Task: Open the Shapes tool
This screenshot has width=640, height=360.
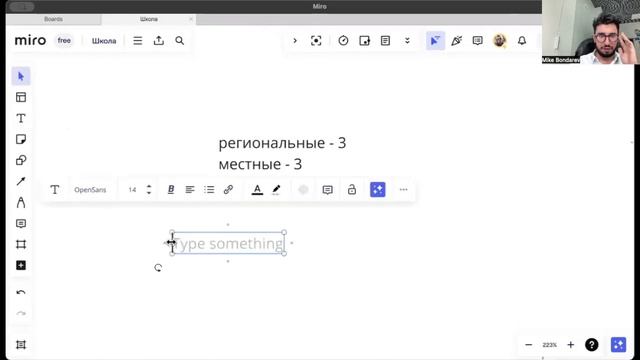Action: click(21, 160)
